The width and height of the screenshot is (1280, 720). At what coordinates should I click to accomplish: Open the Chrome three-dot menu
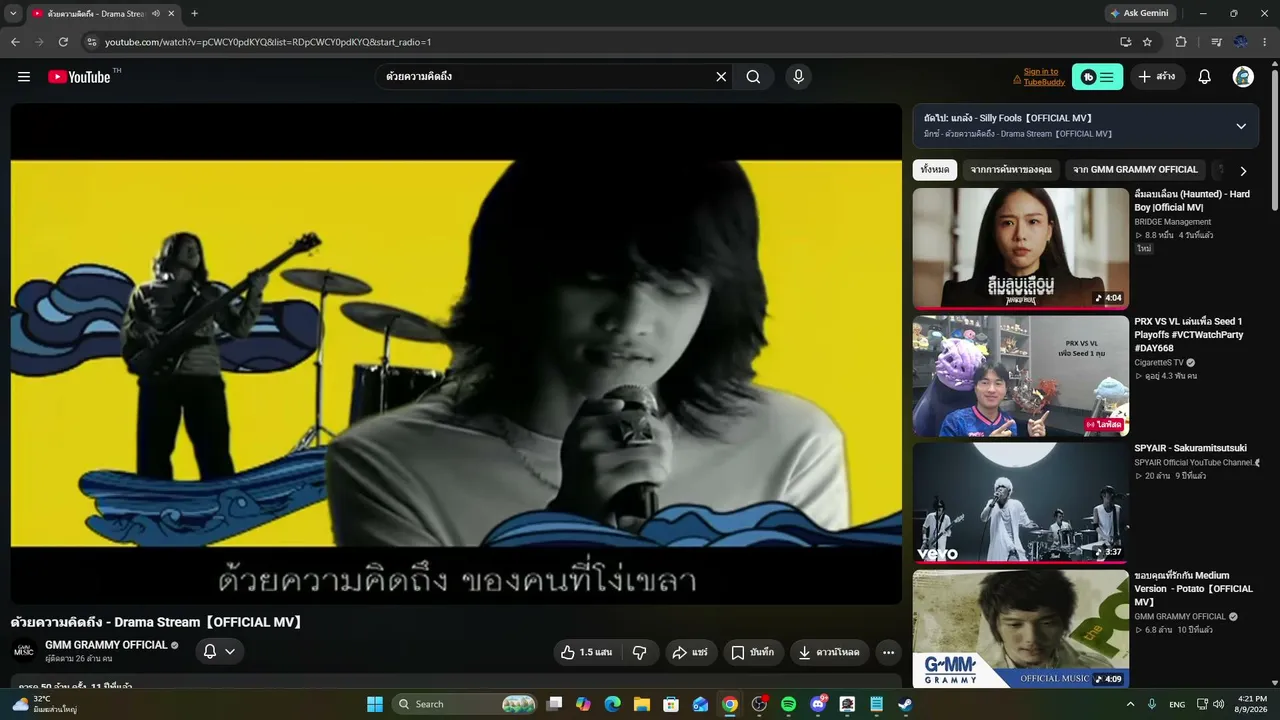point(1265,42)
